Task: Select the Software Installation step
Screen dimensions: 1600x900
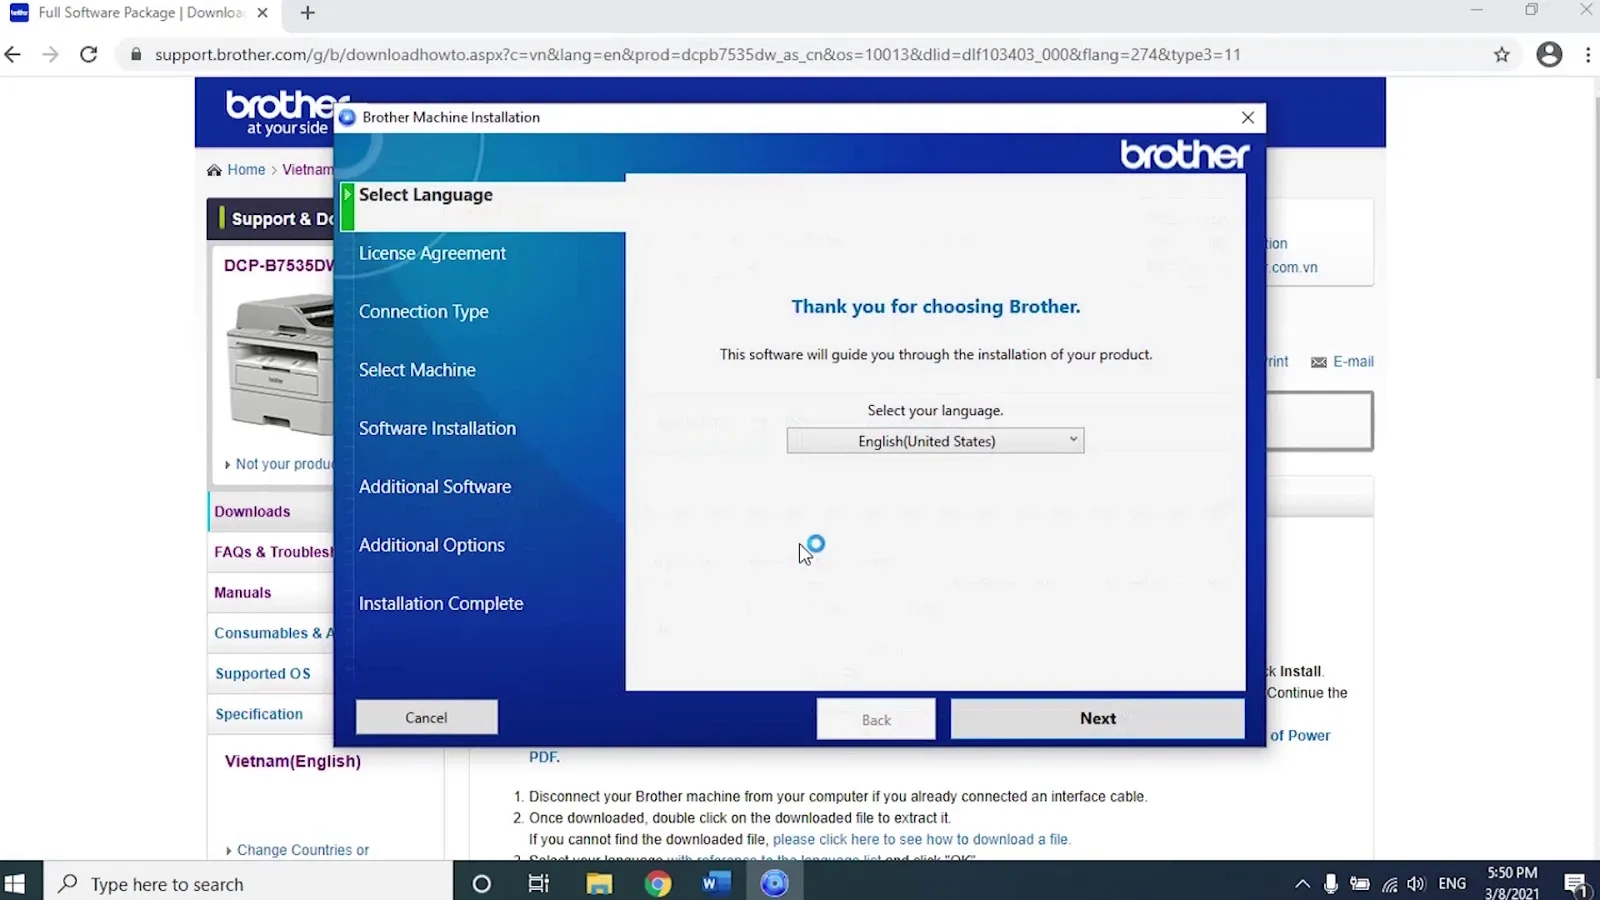Action: coord(437,428)
